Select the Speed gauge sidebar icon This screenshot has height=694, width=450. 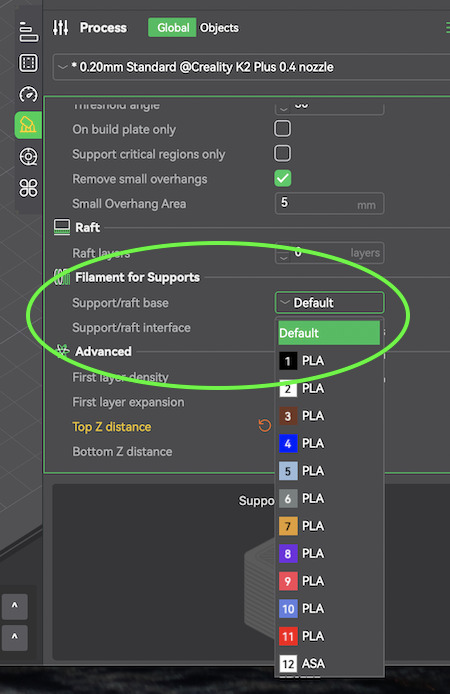pyautogui.click(x=28, y=94)
